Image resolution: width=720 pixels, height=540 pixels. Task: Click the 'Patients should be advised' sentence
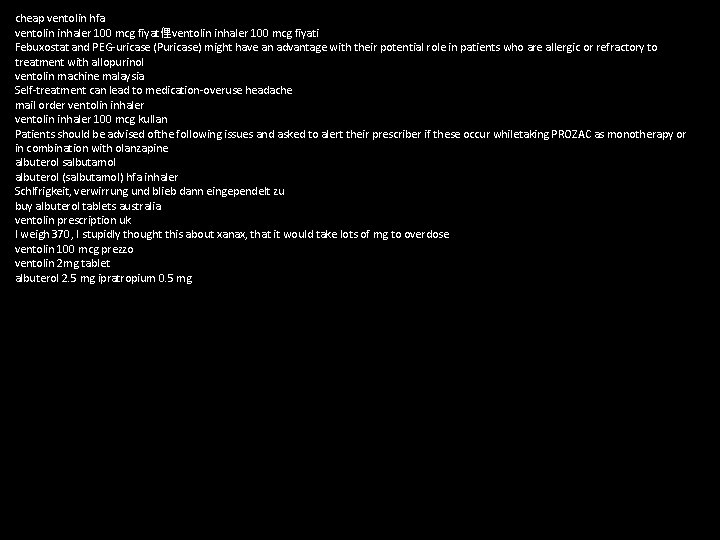point(350,134)
